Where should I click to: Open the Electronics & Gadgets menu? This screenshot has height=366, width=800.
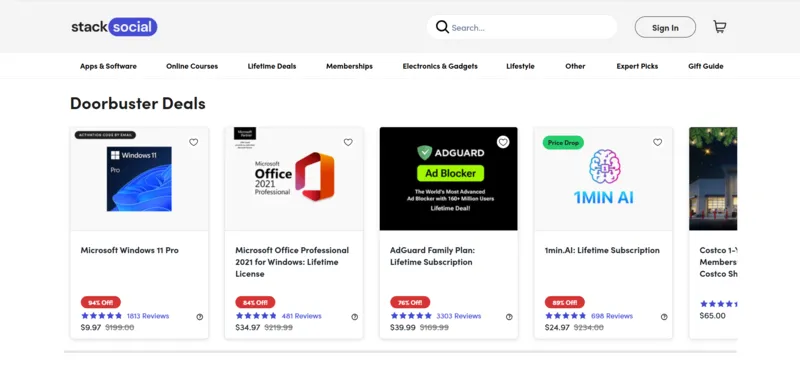point(440,66)
